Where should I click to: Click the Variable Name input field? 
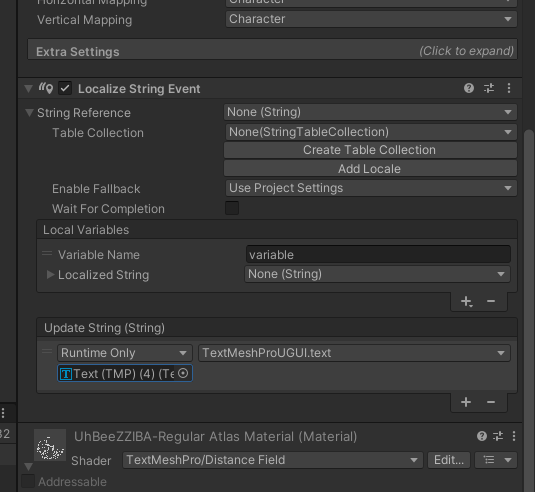378,255
